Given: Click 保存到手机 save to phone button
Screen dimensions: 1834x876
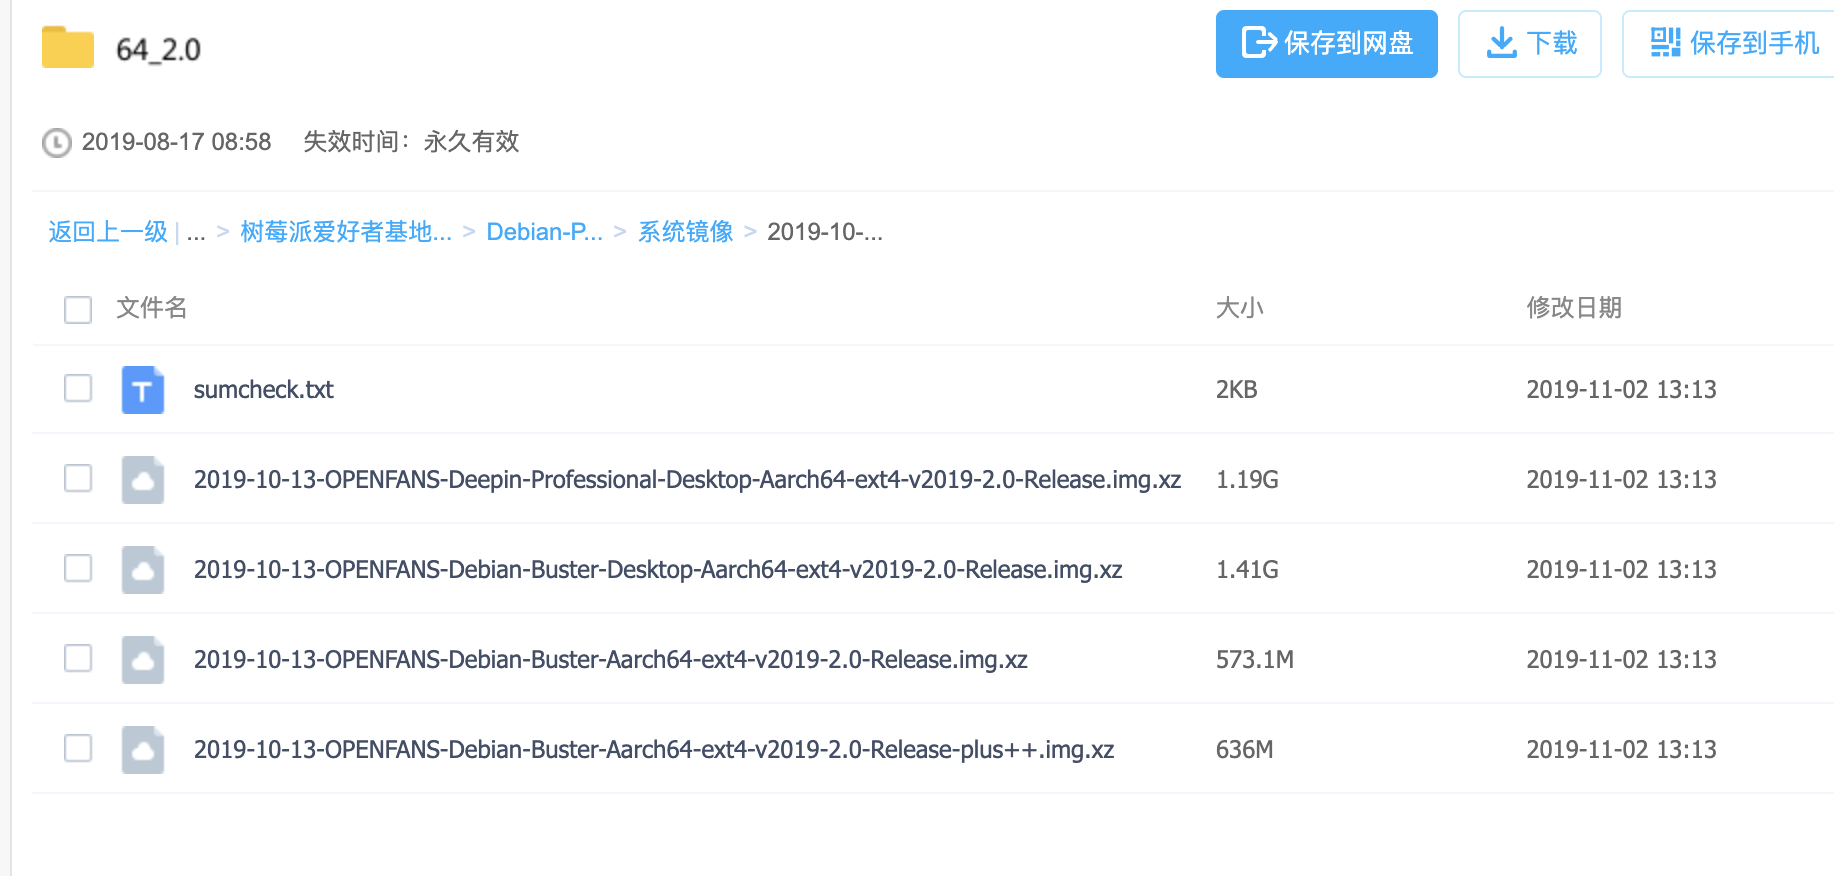Looking at the screenshot, I should coord(1730,44).
